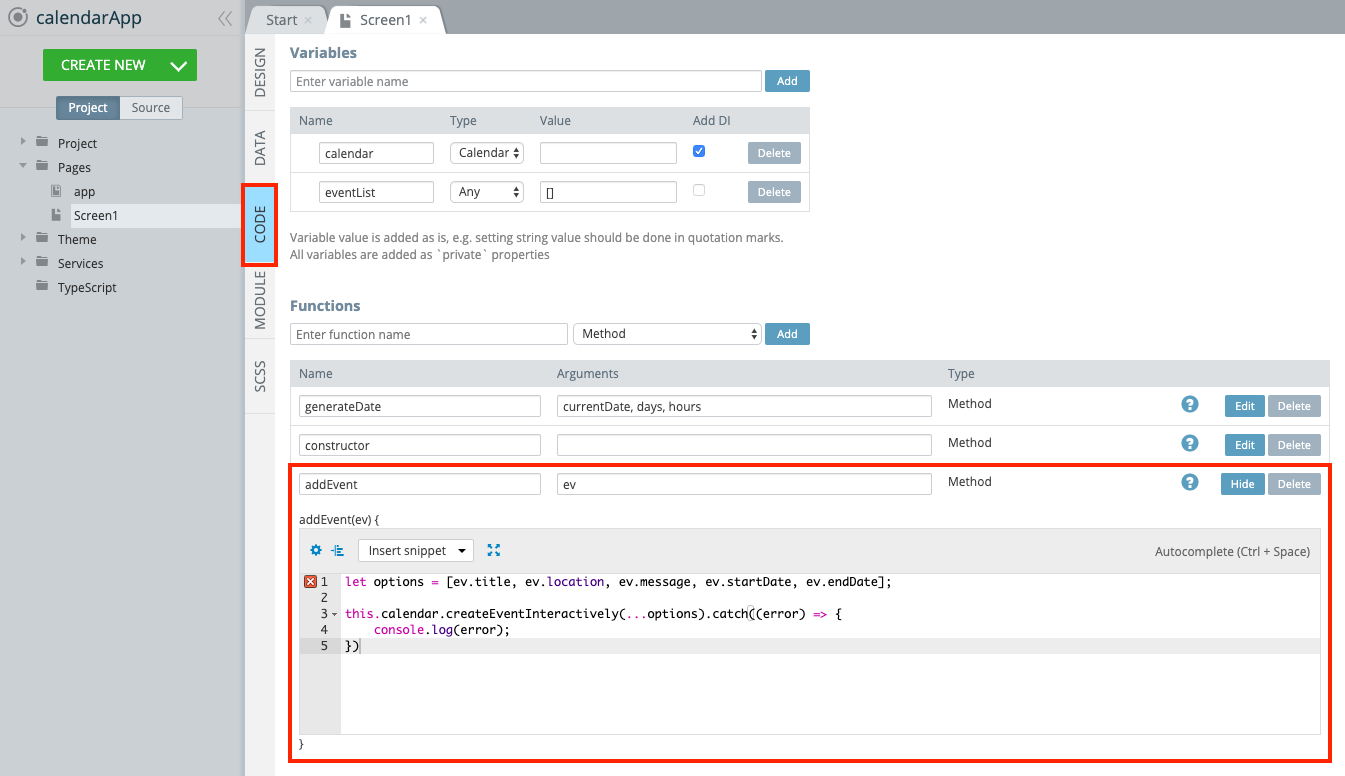This screenshot has width=1345, height=776.
Task: Hide the addEvent function code
Action: (1242, 484)
